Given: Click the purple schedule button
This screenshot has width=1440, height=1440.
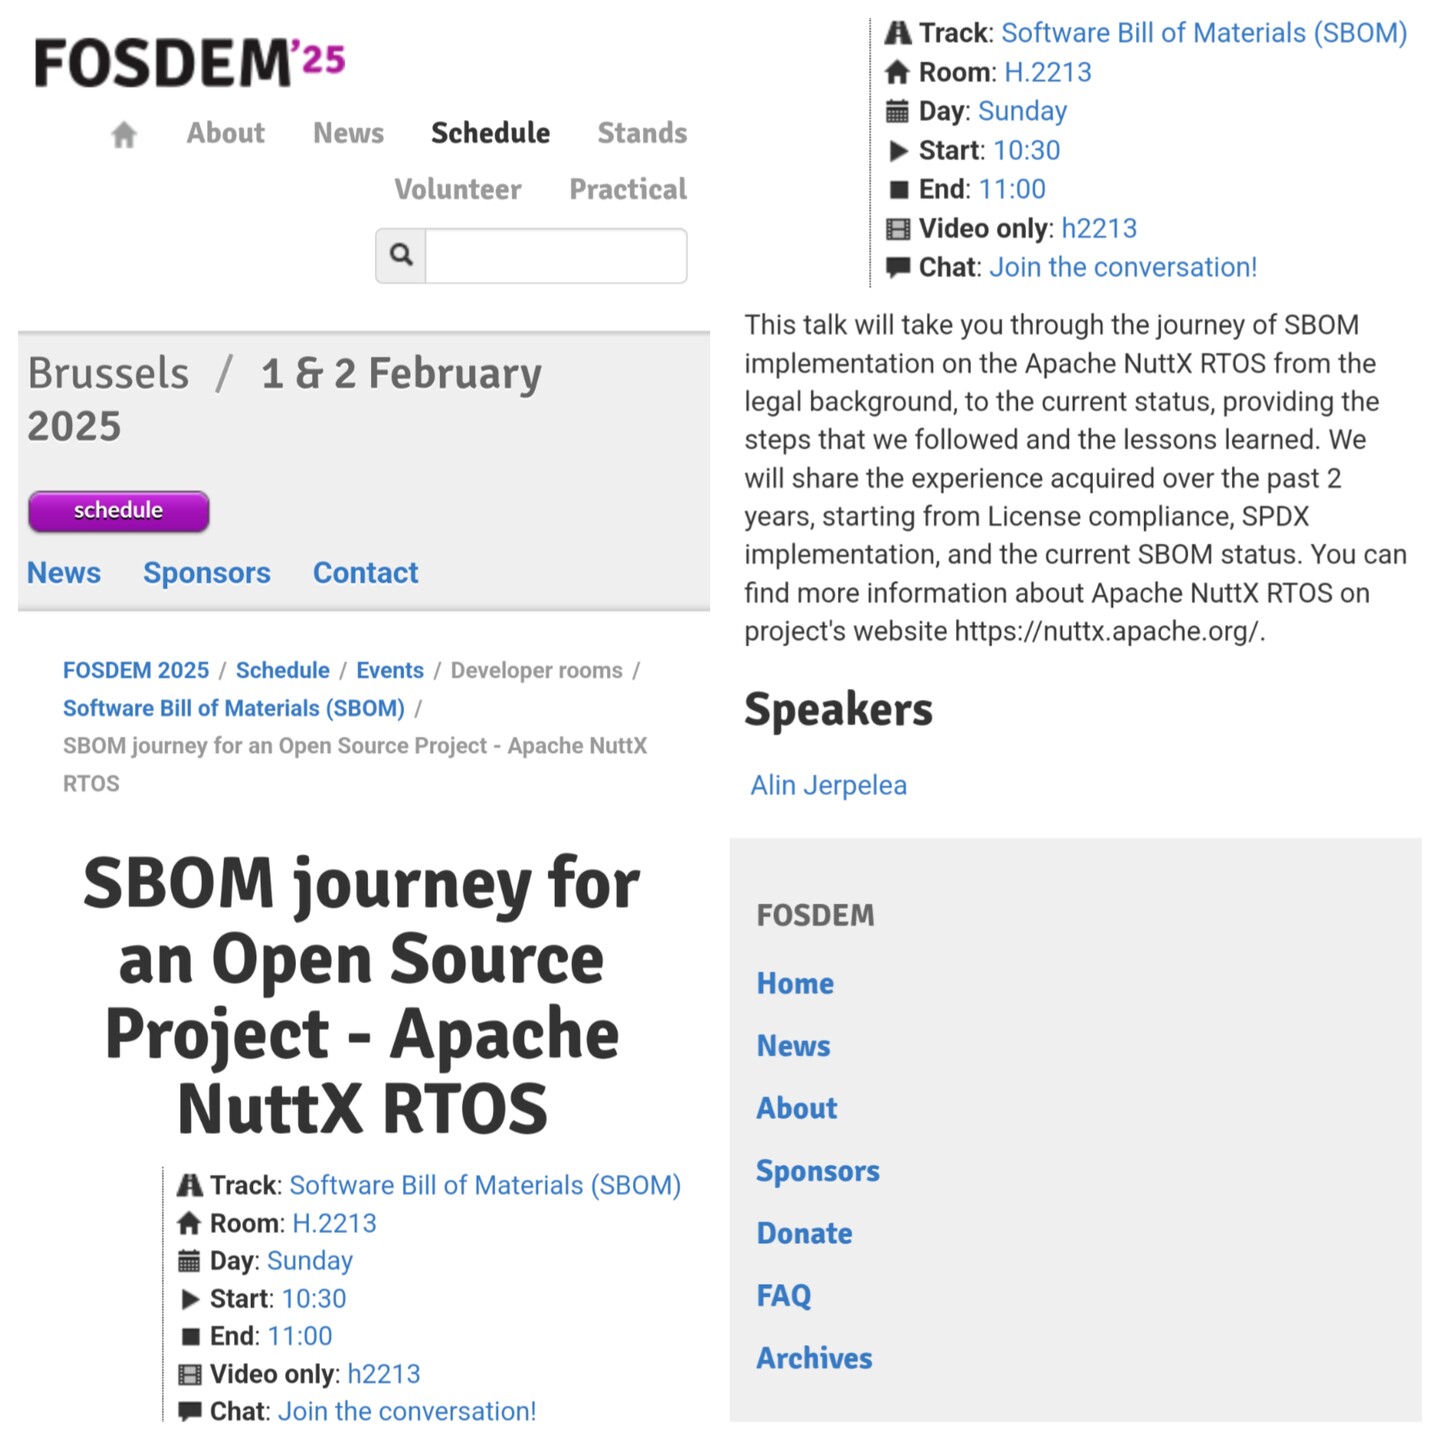Looking at the screenshot, I should [118, 511].
